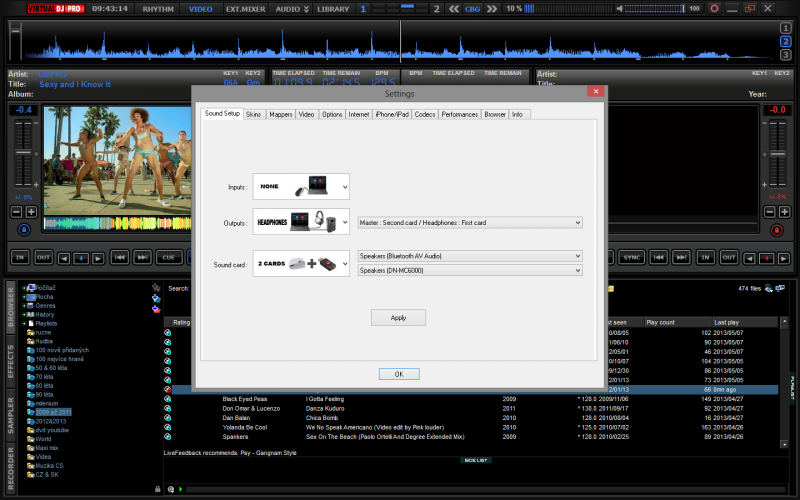Click the left deck loop IN button
This screenshot has height=500, width=800.
(19, 257)
